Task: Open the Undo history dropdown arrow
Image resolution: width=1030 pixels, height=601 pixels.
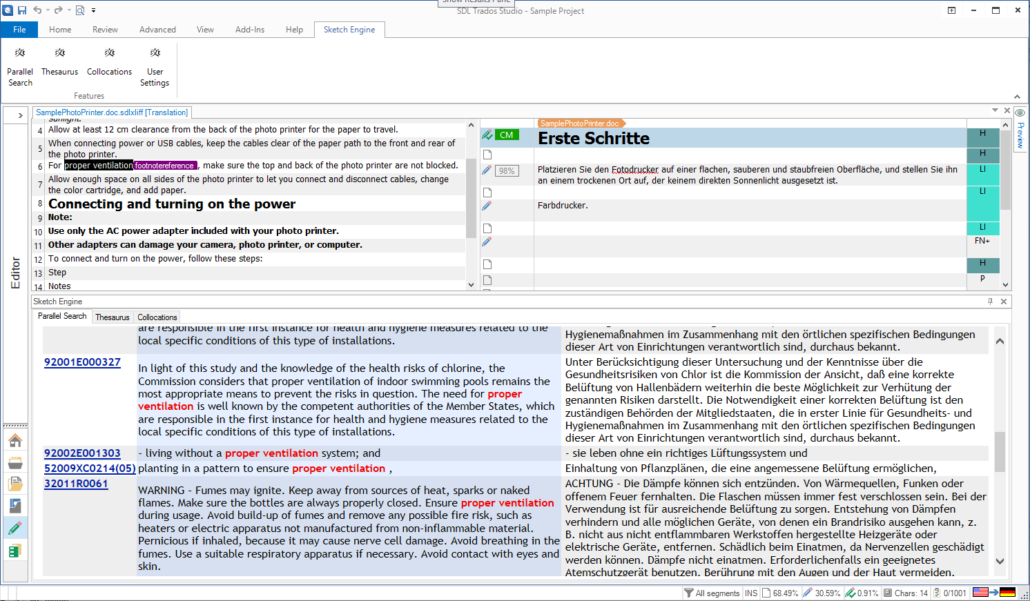Action: [49, 9]
